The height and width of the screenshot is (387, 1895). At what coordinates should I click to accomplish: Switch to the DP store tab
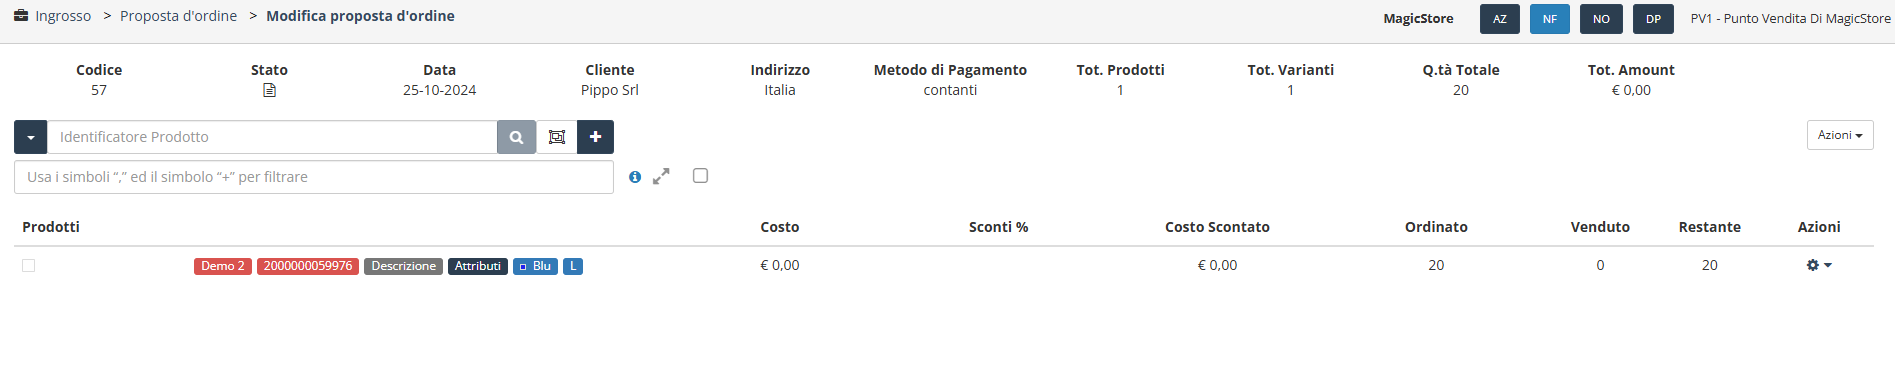(1653, 19)
